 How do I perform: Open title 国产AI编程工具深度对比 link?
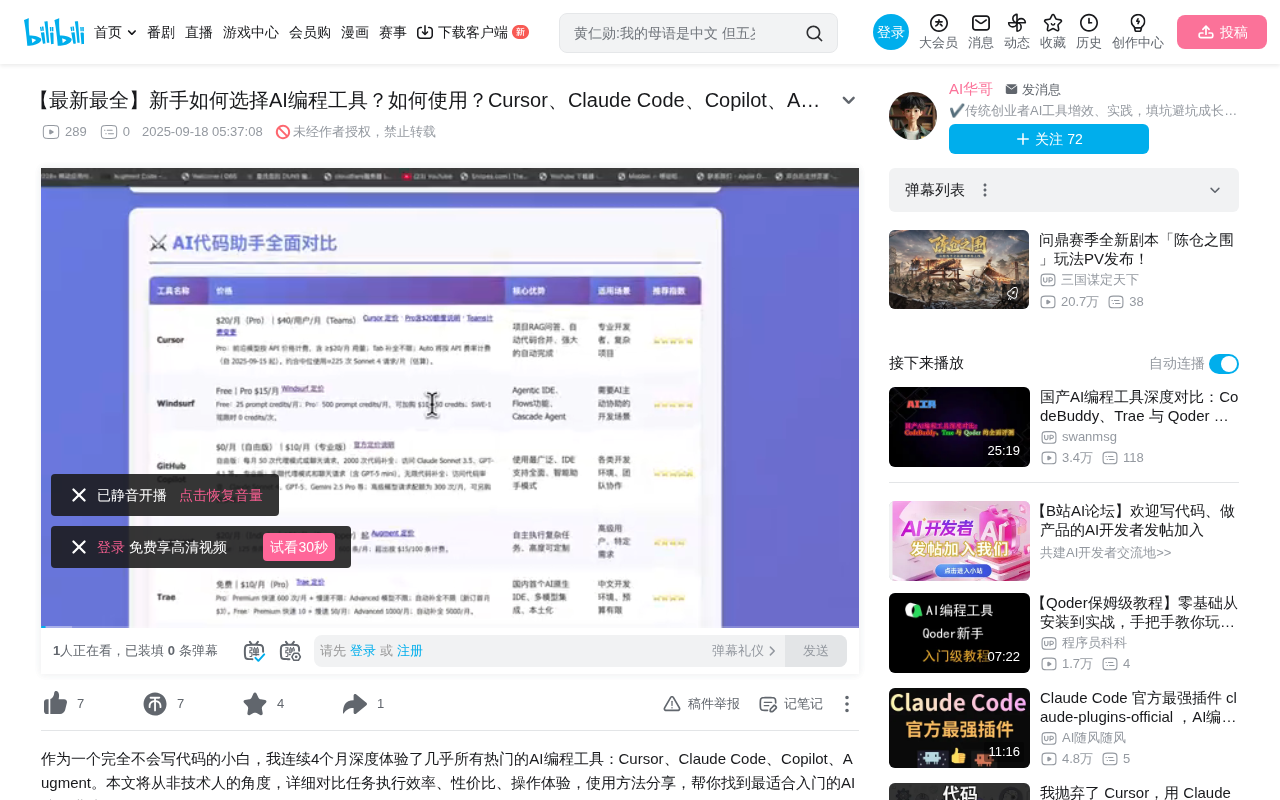pos(1139,406)
